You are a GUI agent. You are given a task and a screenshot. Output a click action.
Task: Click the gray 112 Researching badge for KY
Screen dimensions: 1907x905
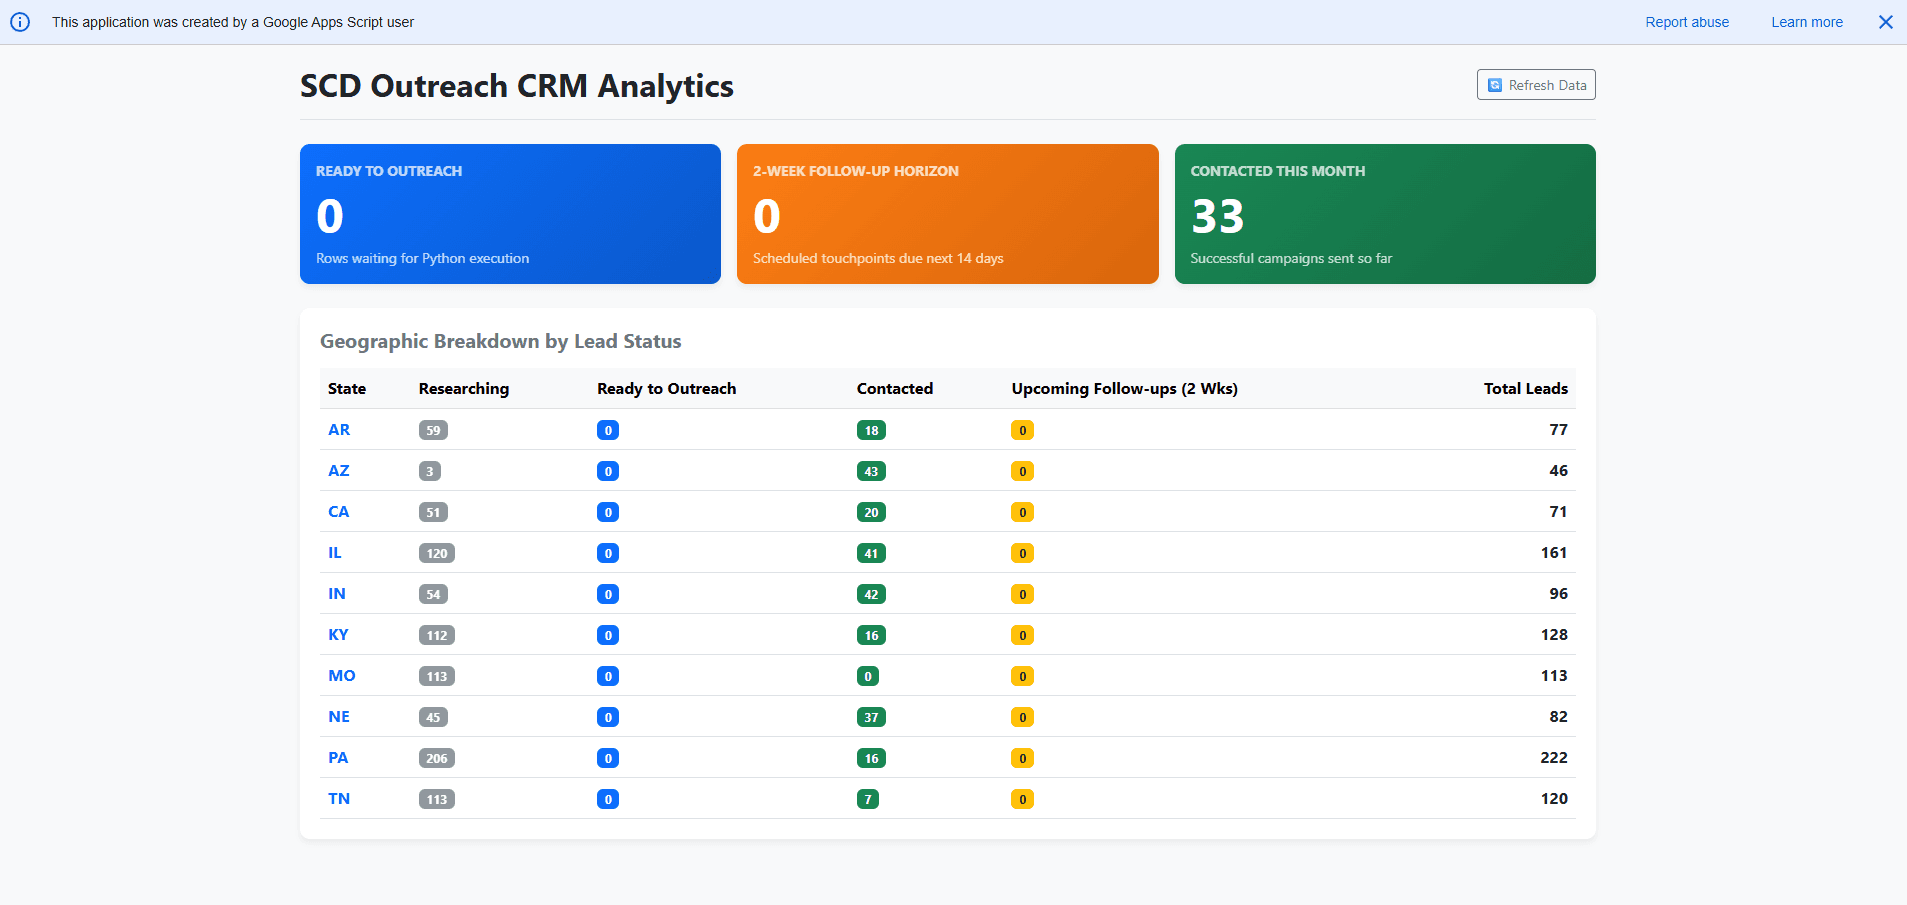(437, 635)
